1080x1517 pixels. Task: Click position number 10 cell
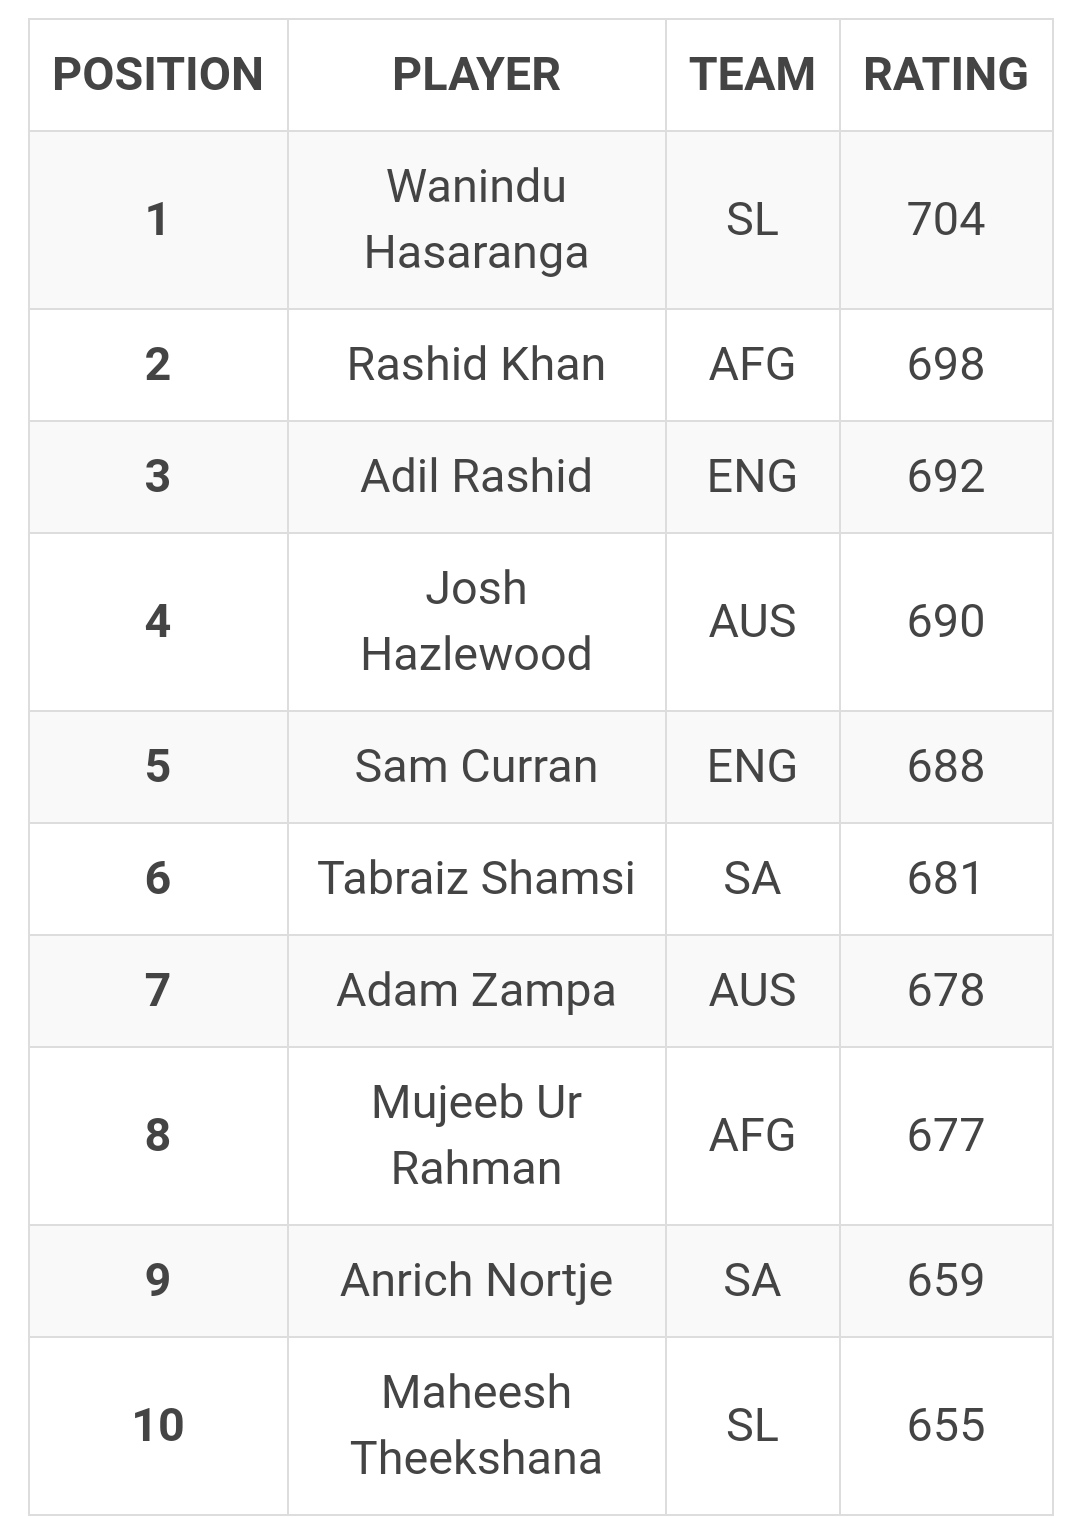pos(158,1425)
